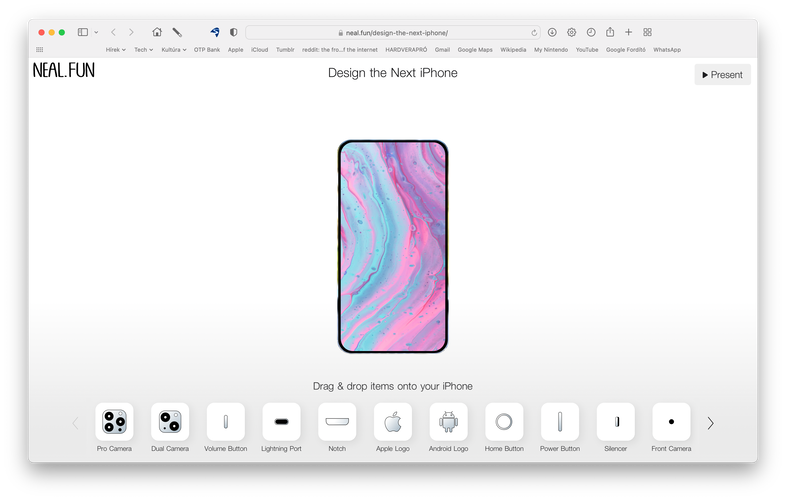
Task: Open the NEAL.FUN homepage logo
Action: (64, 70)
